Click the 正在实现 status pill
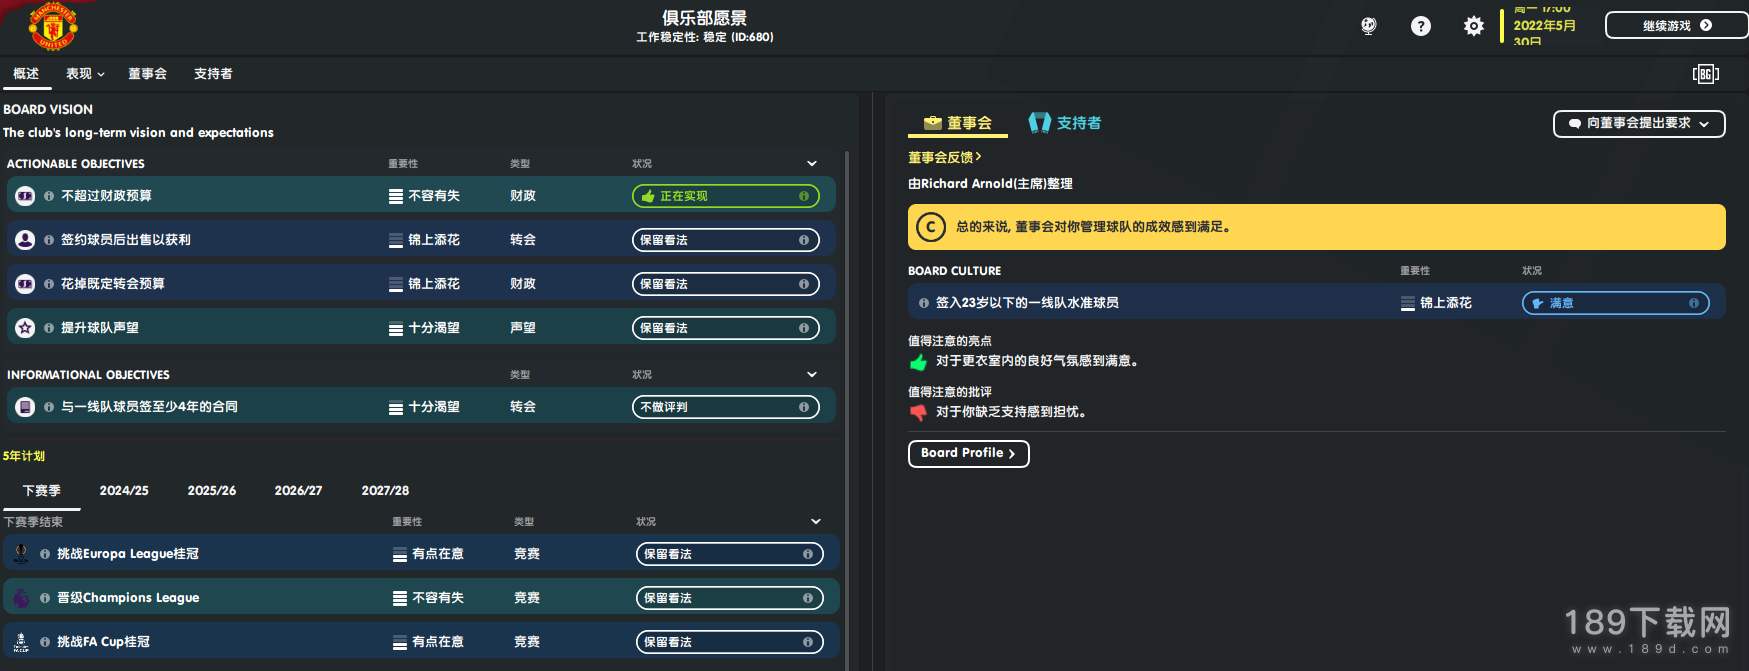 726,196
